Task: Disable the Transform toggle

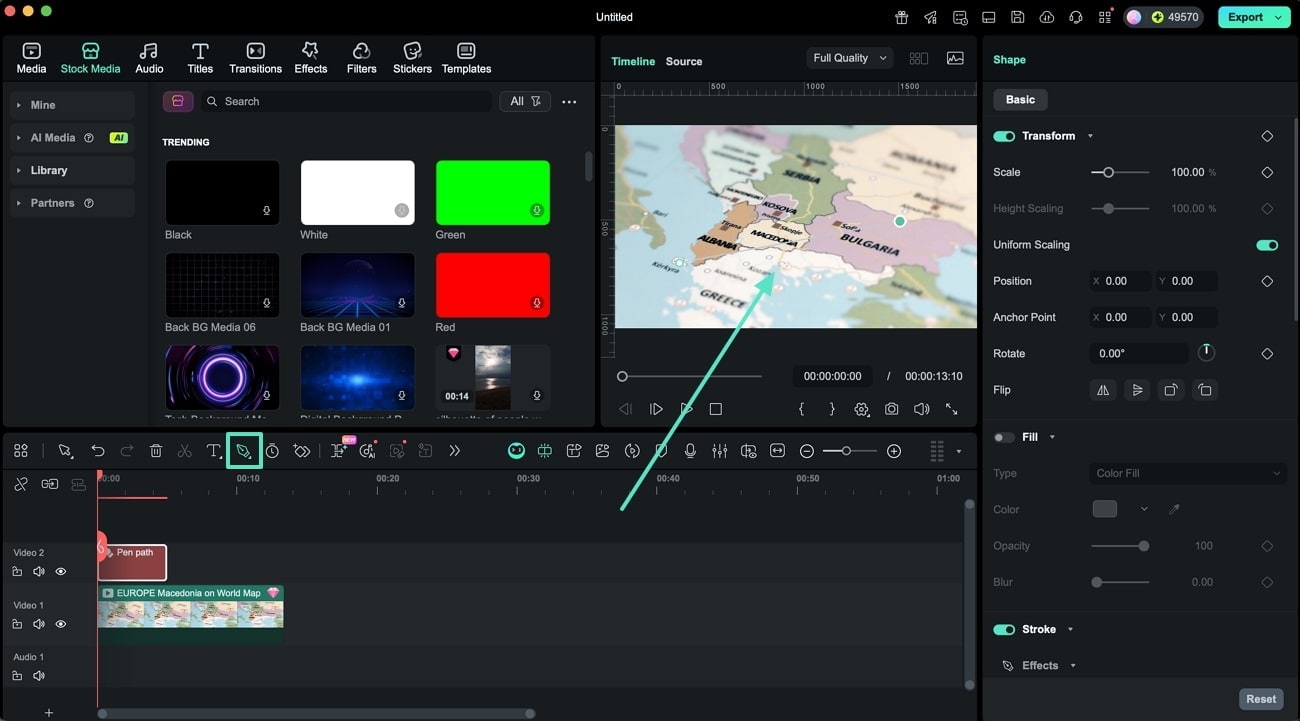Action: pos(1004,136)
